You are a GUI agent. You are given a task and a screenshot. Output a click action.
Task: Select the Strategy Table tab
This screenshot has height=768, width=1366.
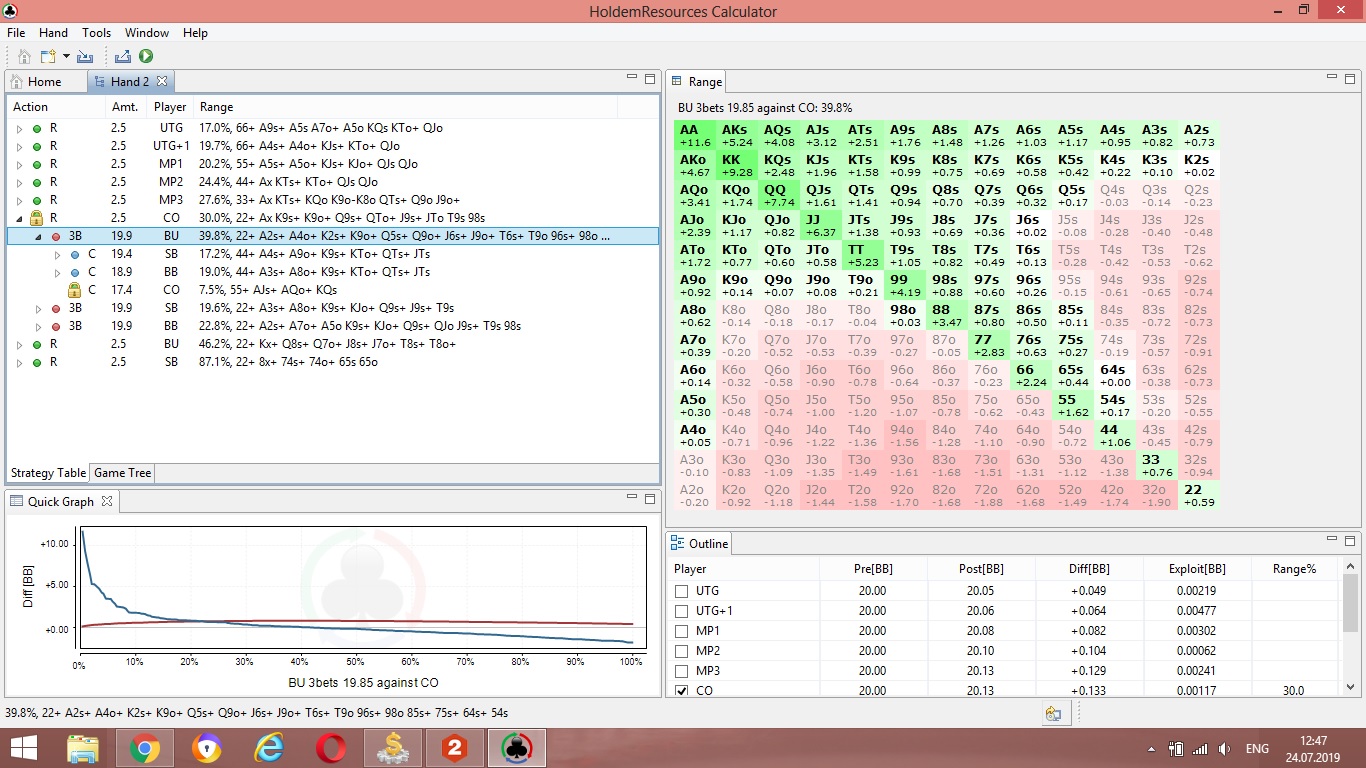(48, 473)
